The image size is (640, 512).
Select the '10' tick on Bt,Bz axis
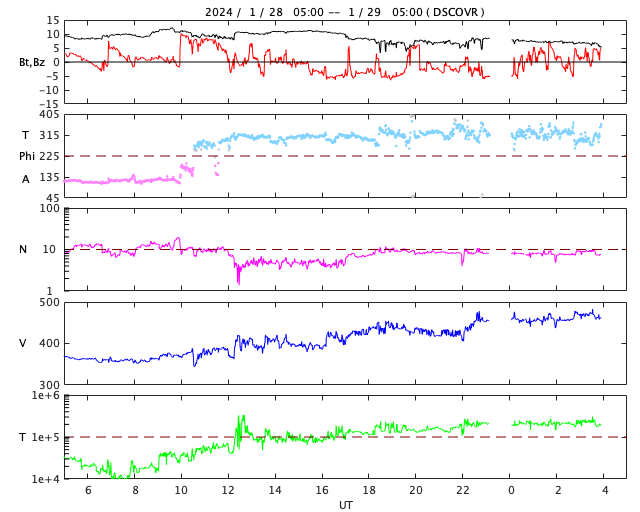coord(53,34)
